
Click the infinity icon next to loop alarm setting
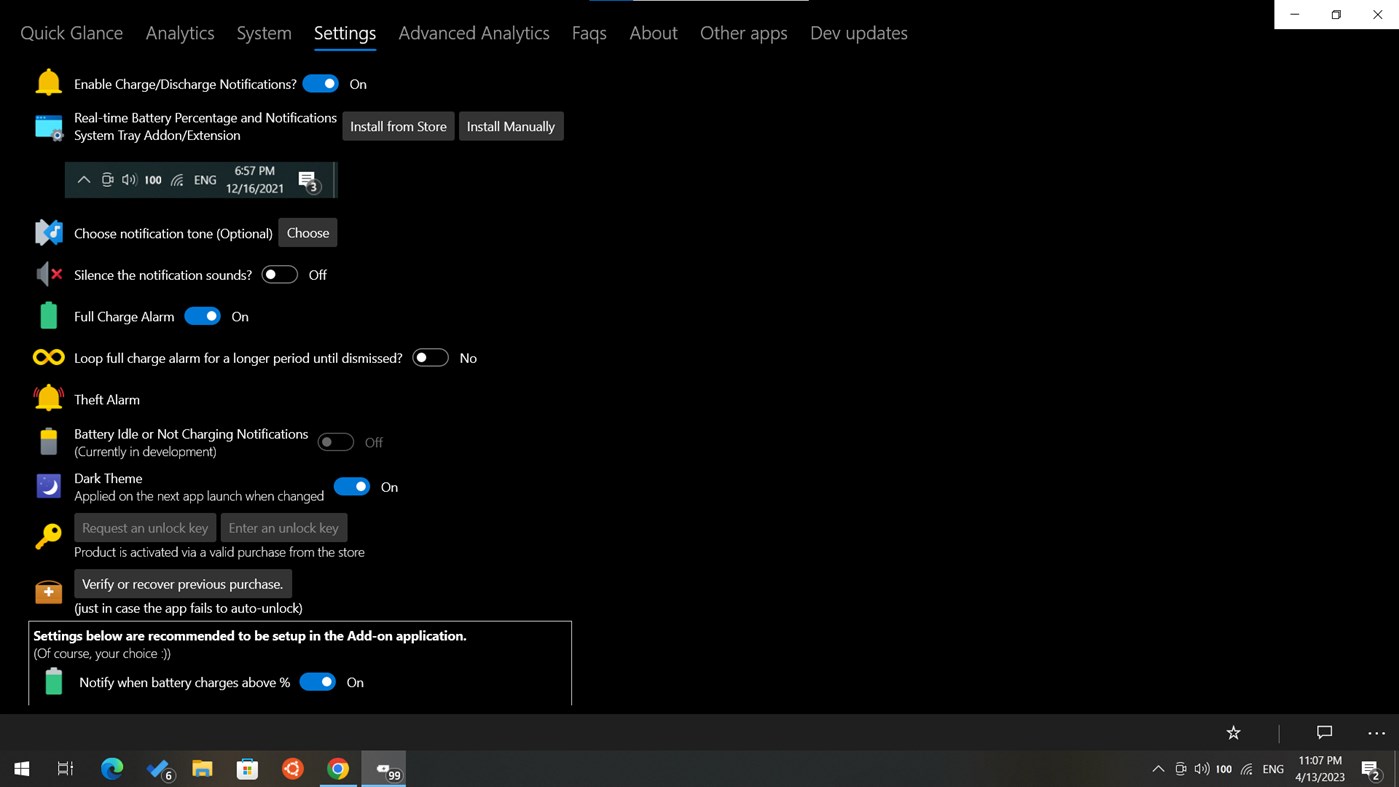click(x=48, y=356)
